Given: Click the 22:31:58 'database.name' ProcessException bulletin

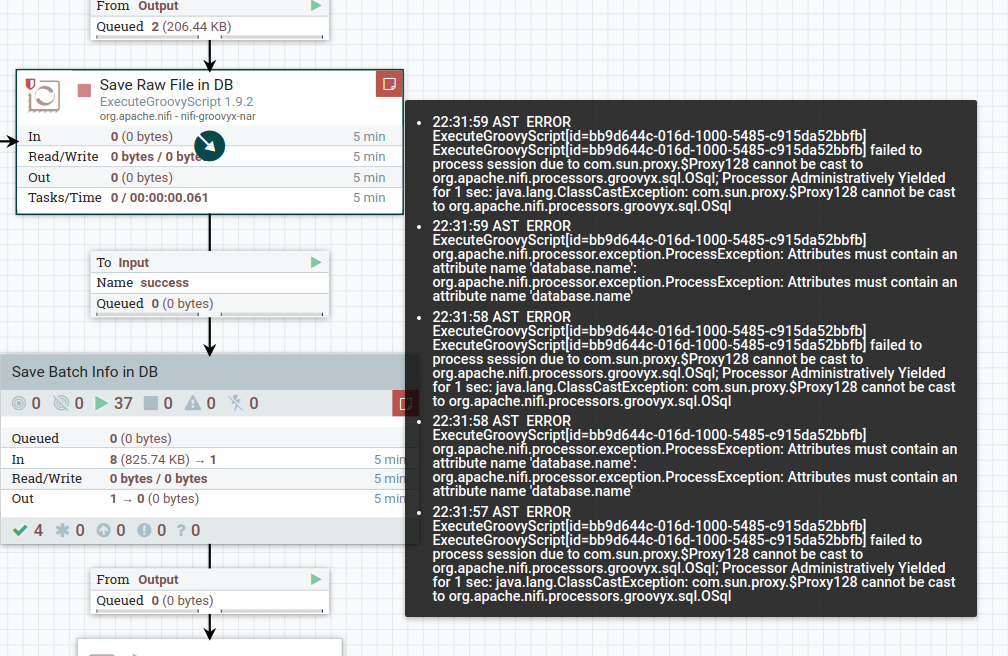Looking at the screenshot, I should (x=695, y=456).
